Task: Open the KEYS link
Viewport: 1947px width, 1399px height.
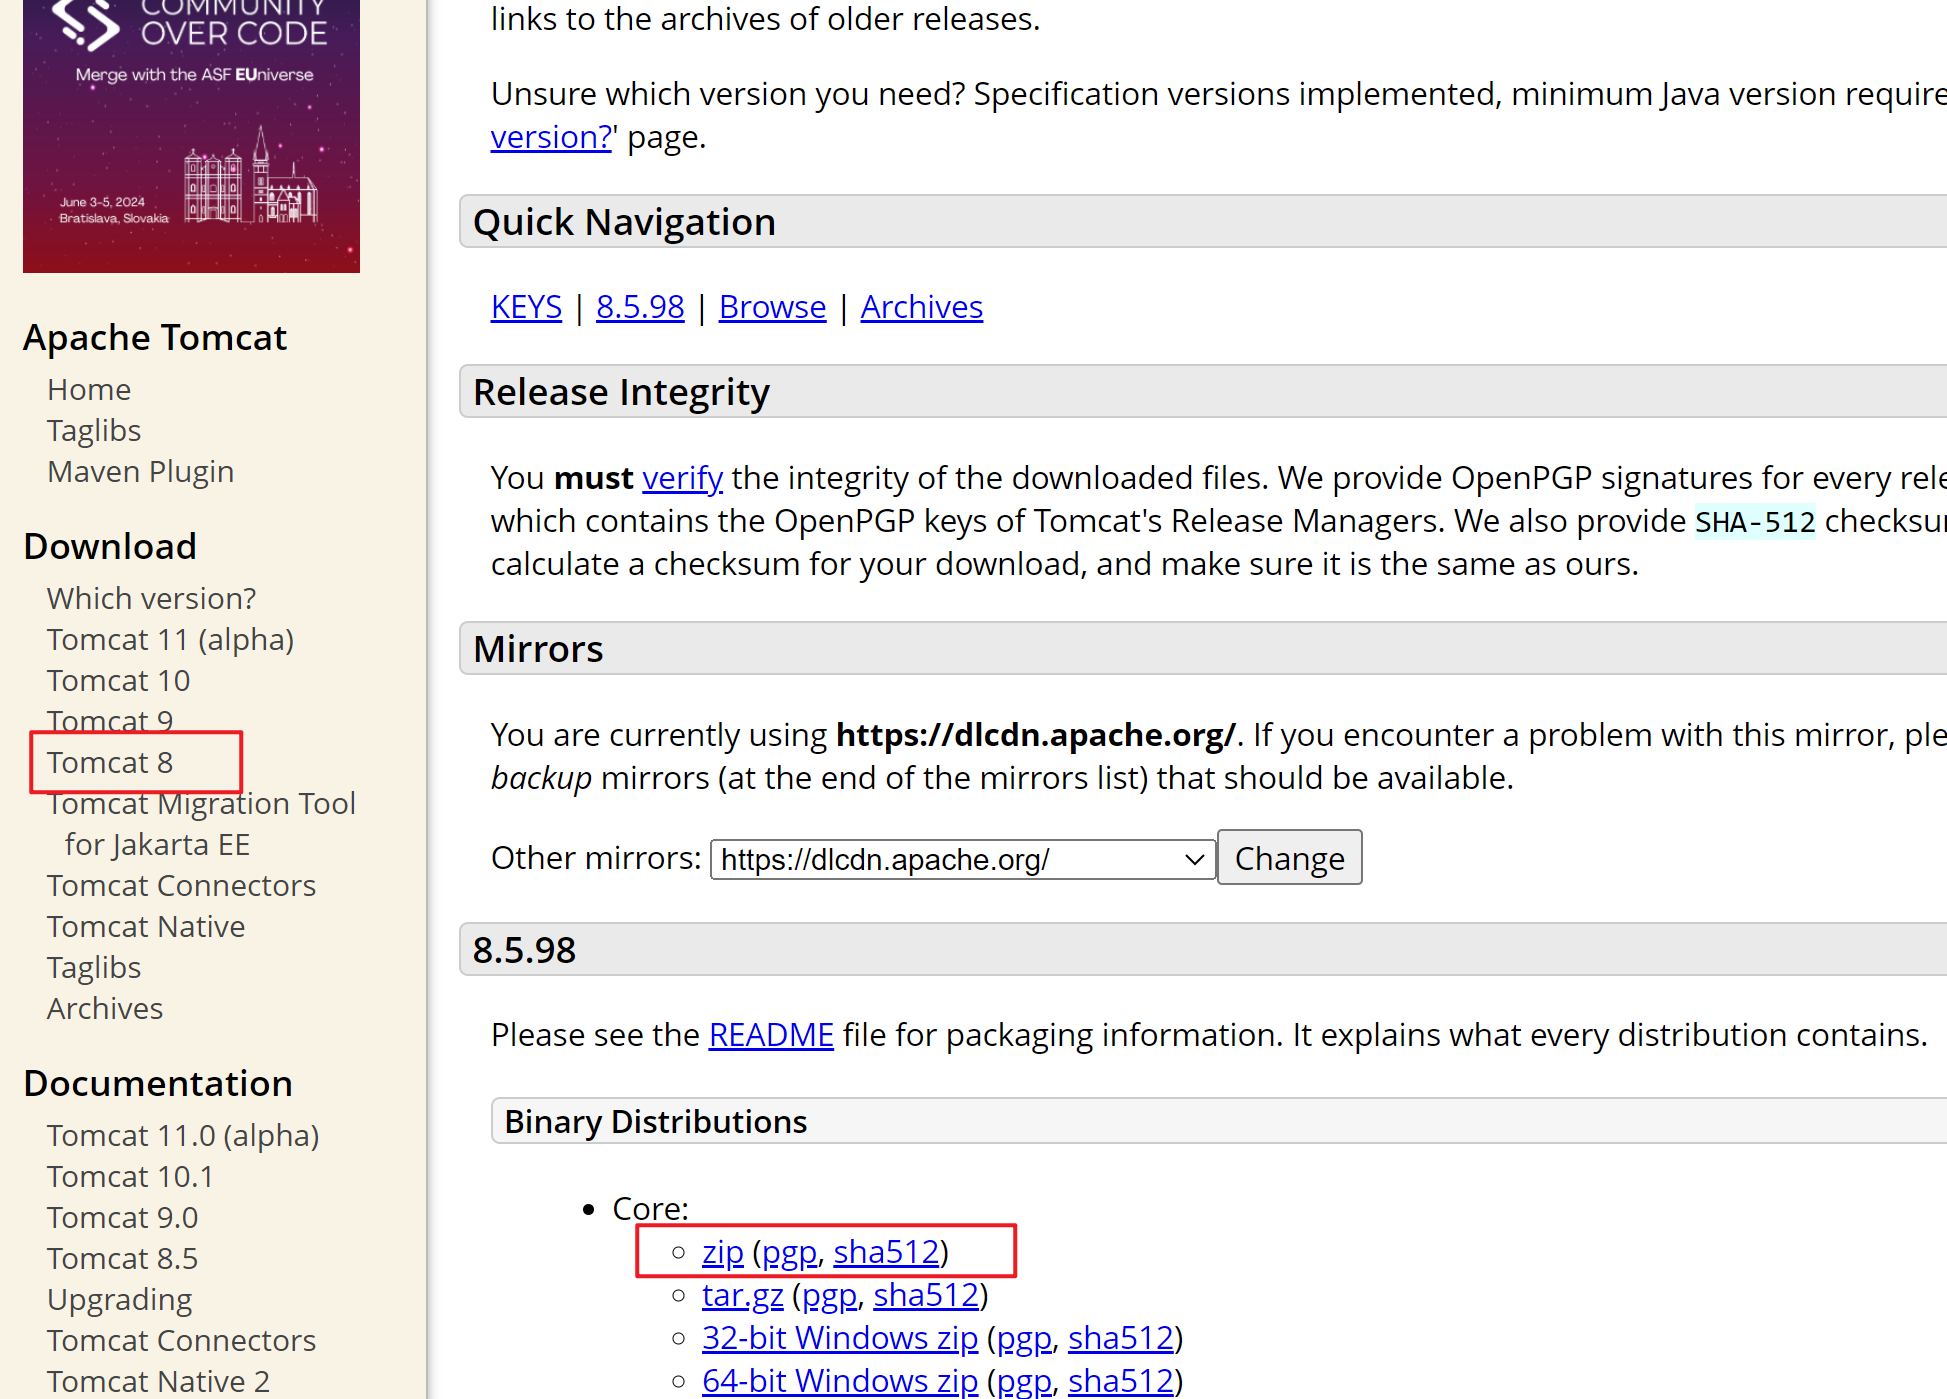Action: coord(526,307)
